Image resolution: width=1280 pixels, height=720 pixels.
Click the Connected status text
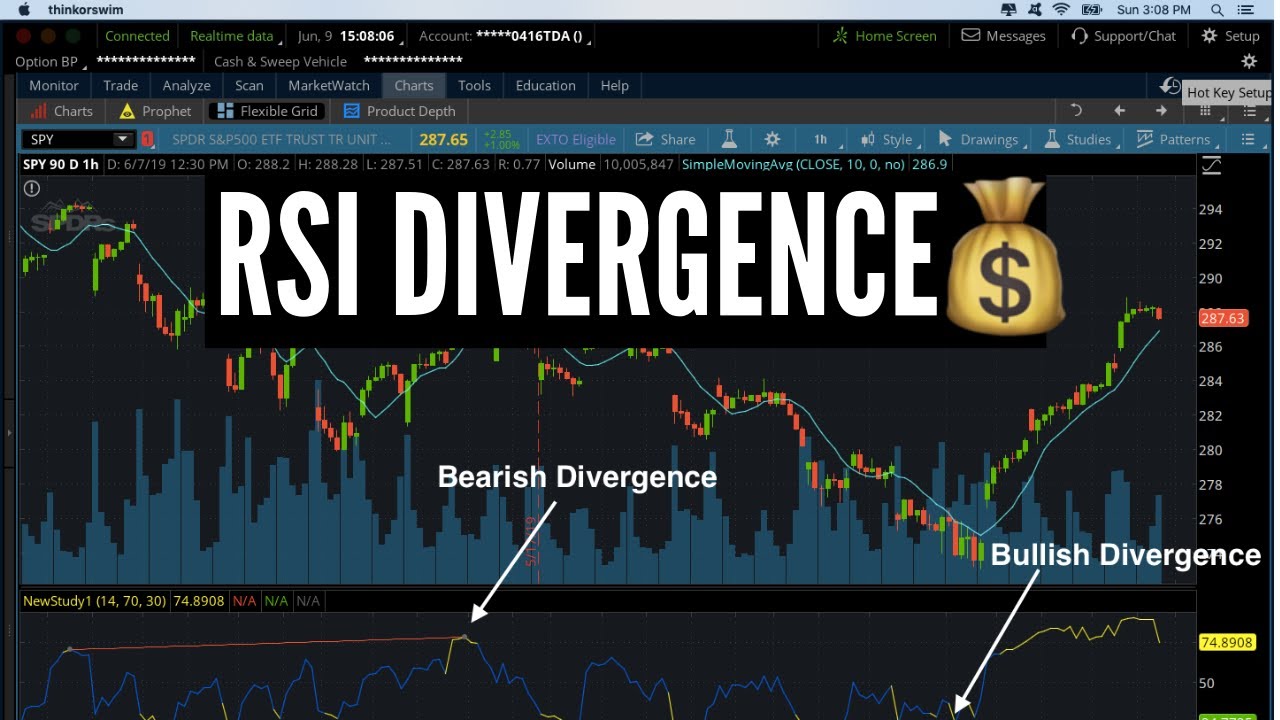(137, 36)
